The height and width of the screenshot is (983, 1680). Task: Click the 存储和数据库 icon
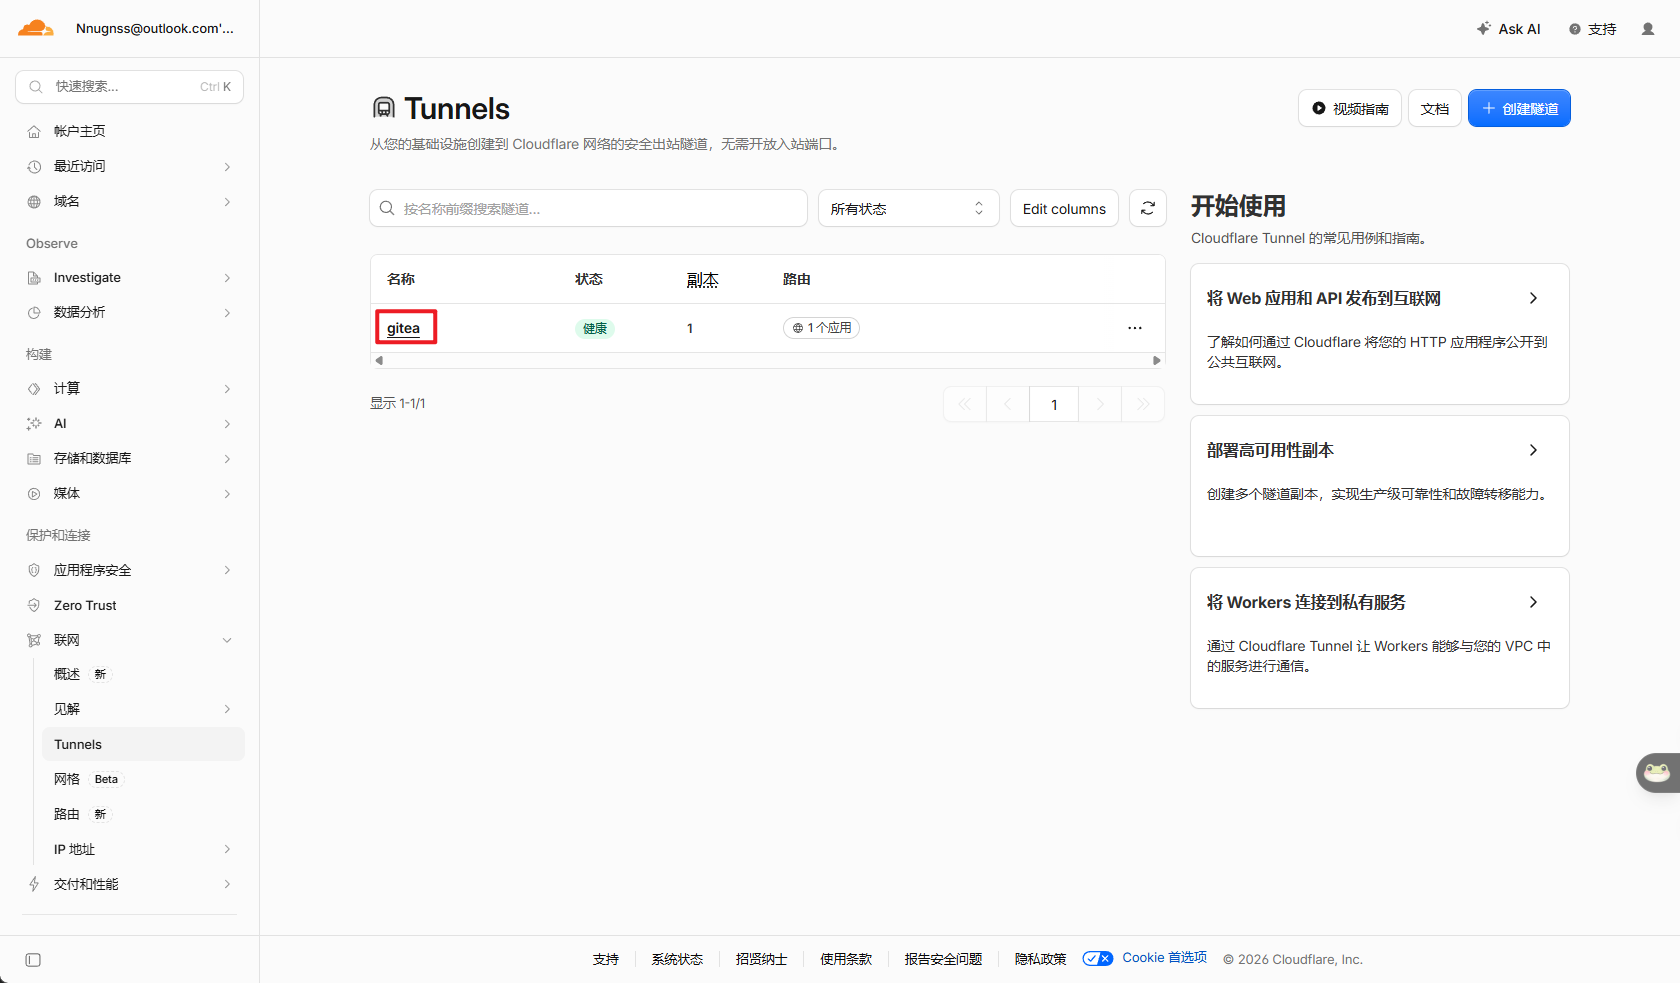tap(34, 459)
